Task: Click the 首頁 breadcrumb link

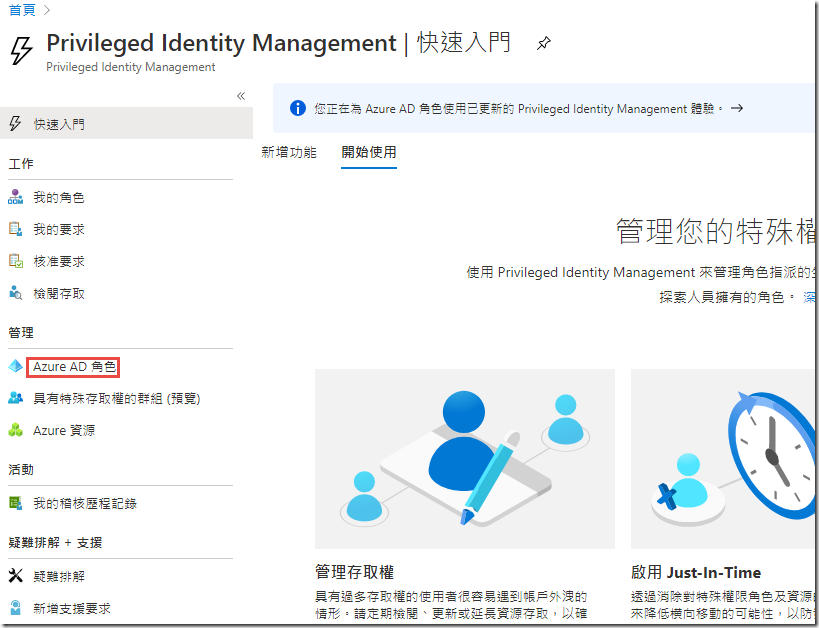Action: coord(24,10)
